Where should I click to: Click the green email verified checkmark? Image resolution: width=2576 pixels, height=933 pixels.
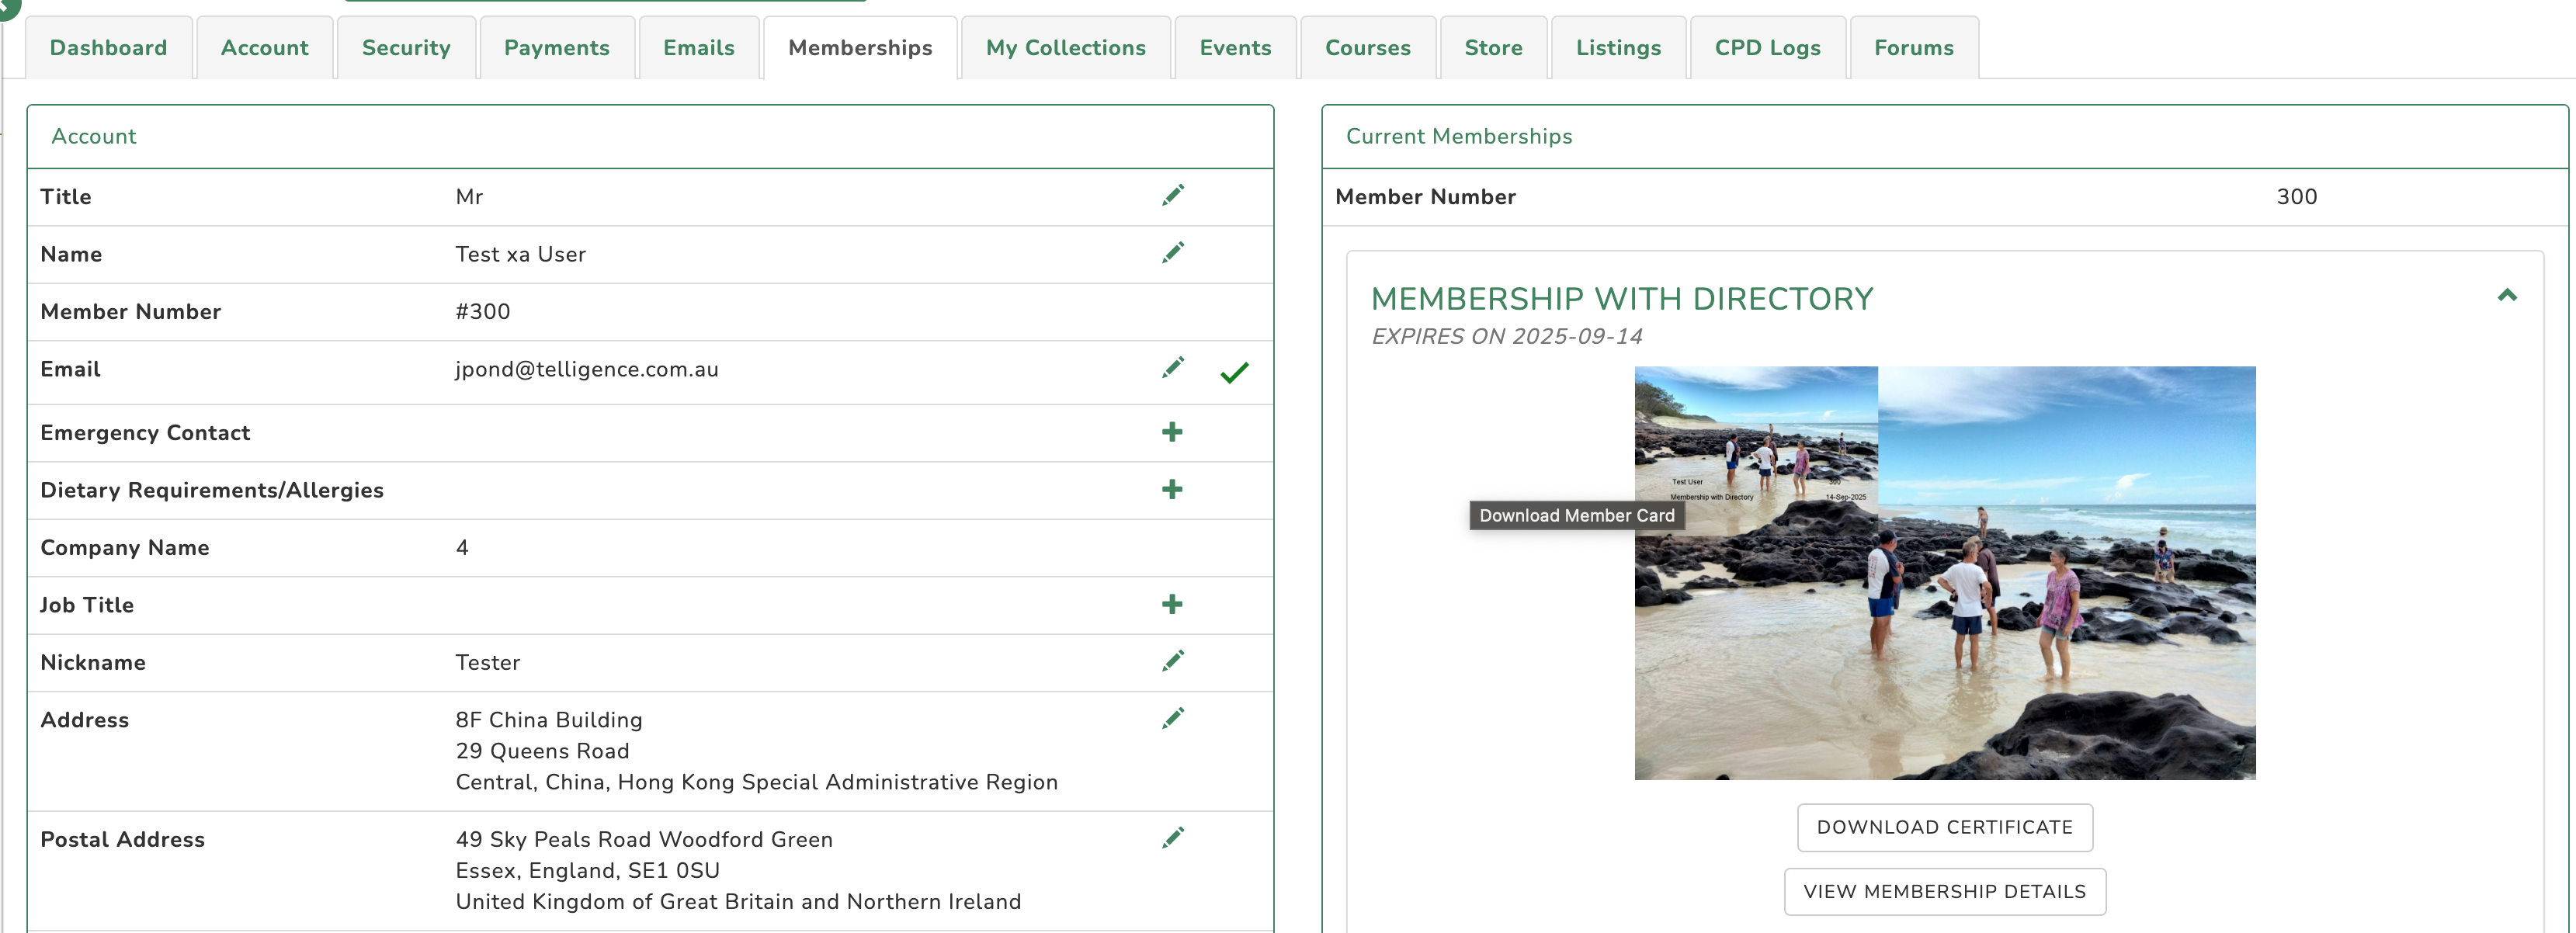(1234, 373)
